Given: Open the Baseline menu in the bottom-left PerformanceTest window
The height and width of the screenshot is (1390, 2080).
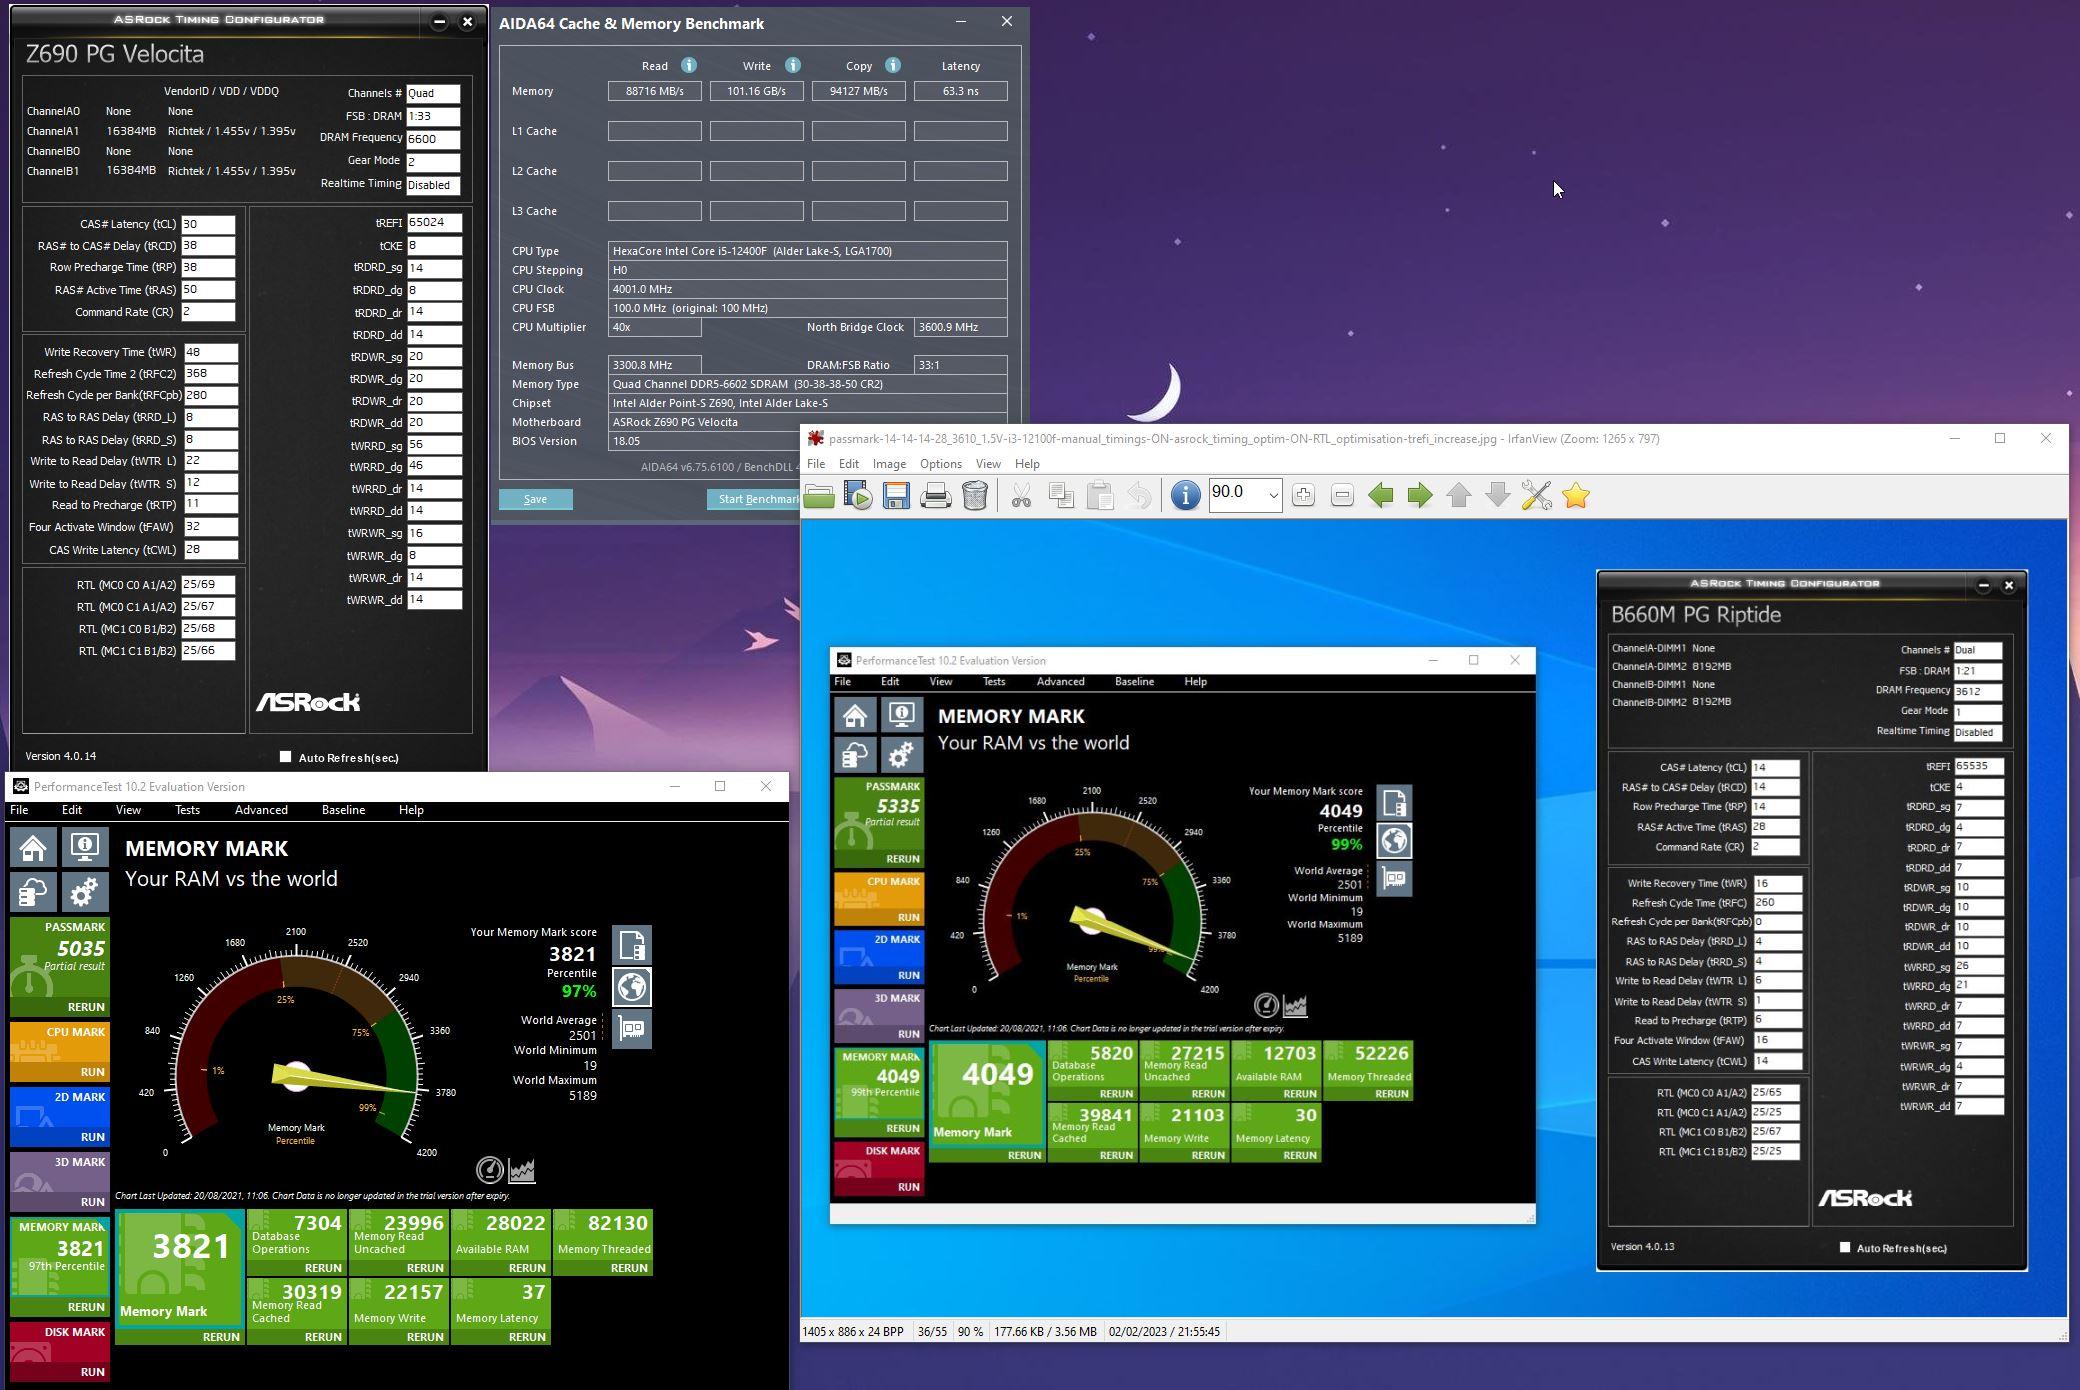Looking at the screenshot, I should (343, 810).
